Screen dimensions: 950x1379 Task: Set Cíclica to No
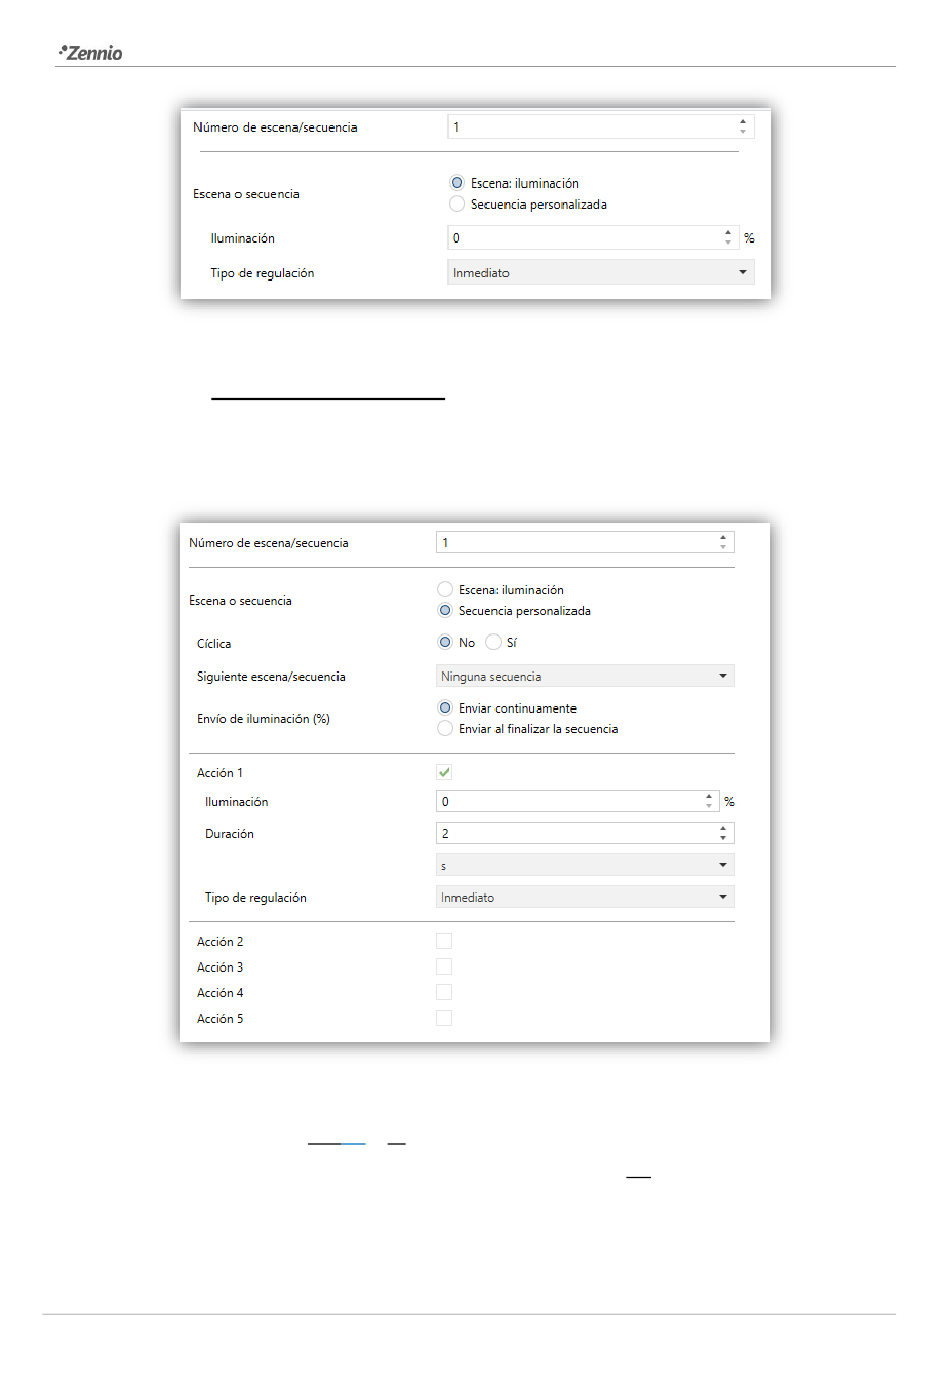point(445,642)
